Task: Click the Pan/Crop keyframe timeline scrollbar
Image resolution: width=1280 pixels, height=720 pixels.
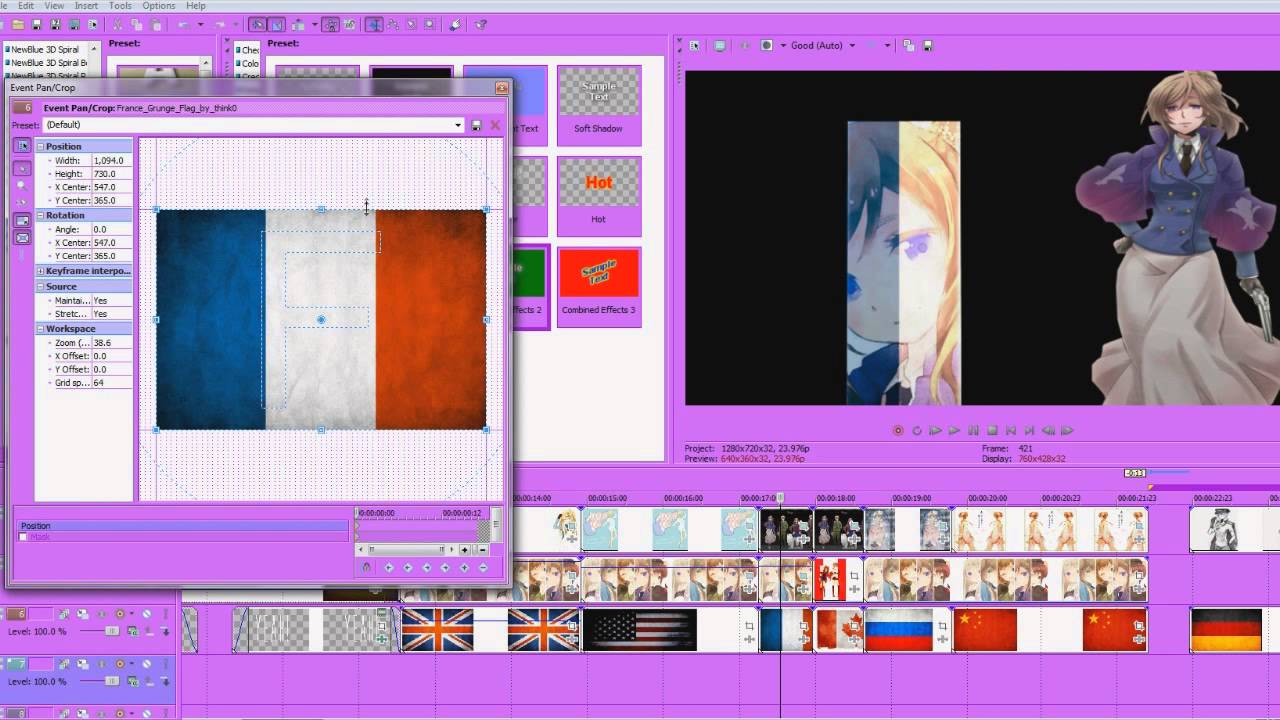Action: click(406, 549)
